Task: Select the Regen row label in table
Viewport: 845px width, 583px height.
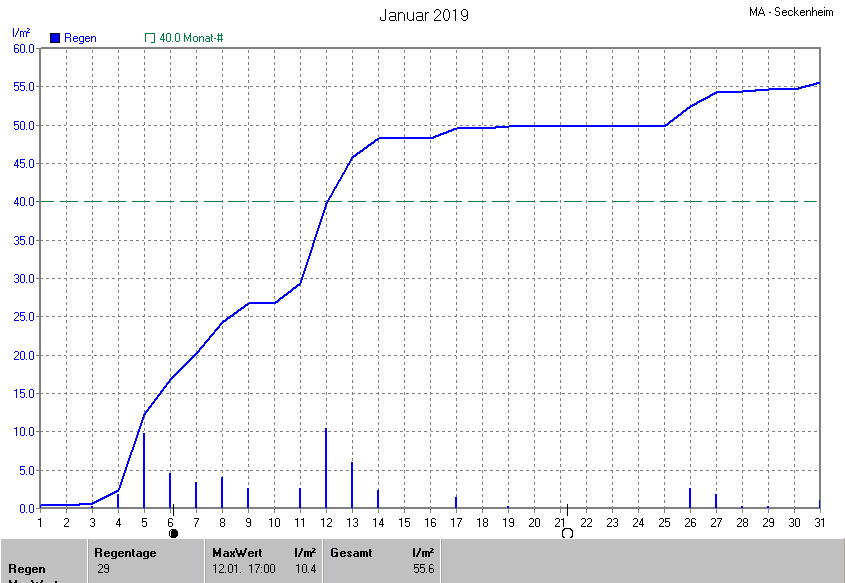Action: click(25, 568)
